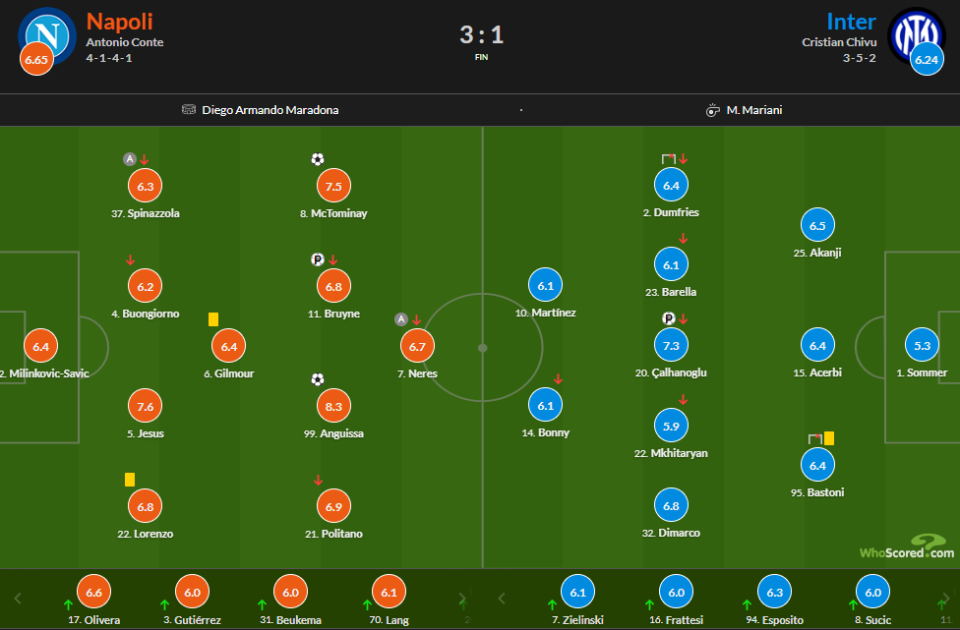
Task: Click the goal ball icon above McTominay
Action: 318,159
